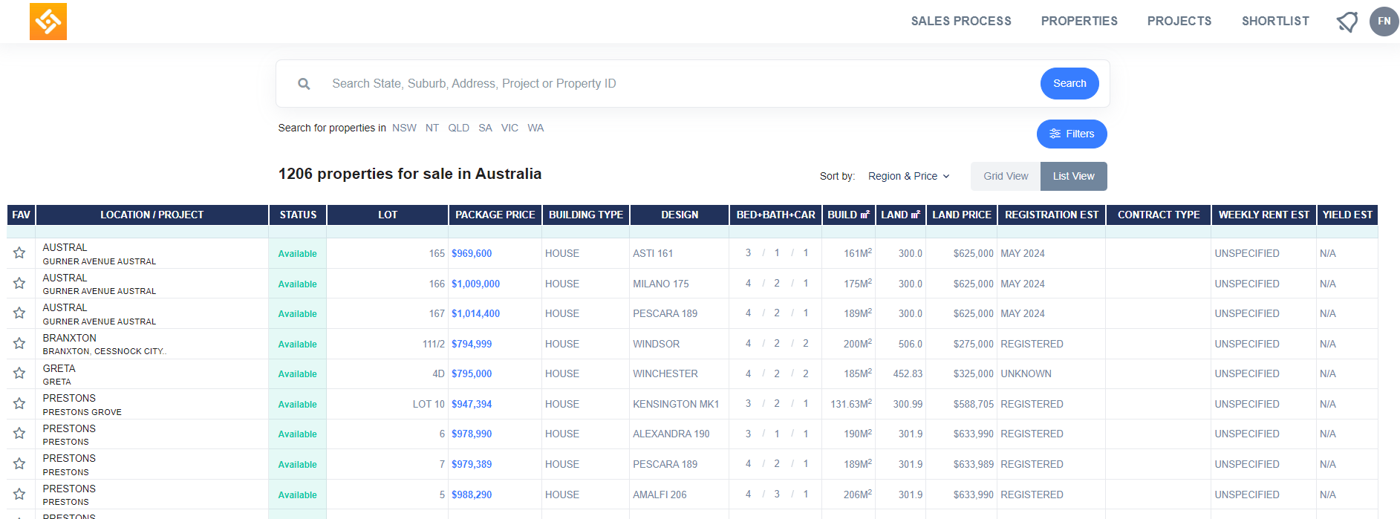This screenshot has height=519, width=1400.
Task: Focus the property search input field
Action: point(680,84)
